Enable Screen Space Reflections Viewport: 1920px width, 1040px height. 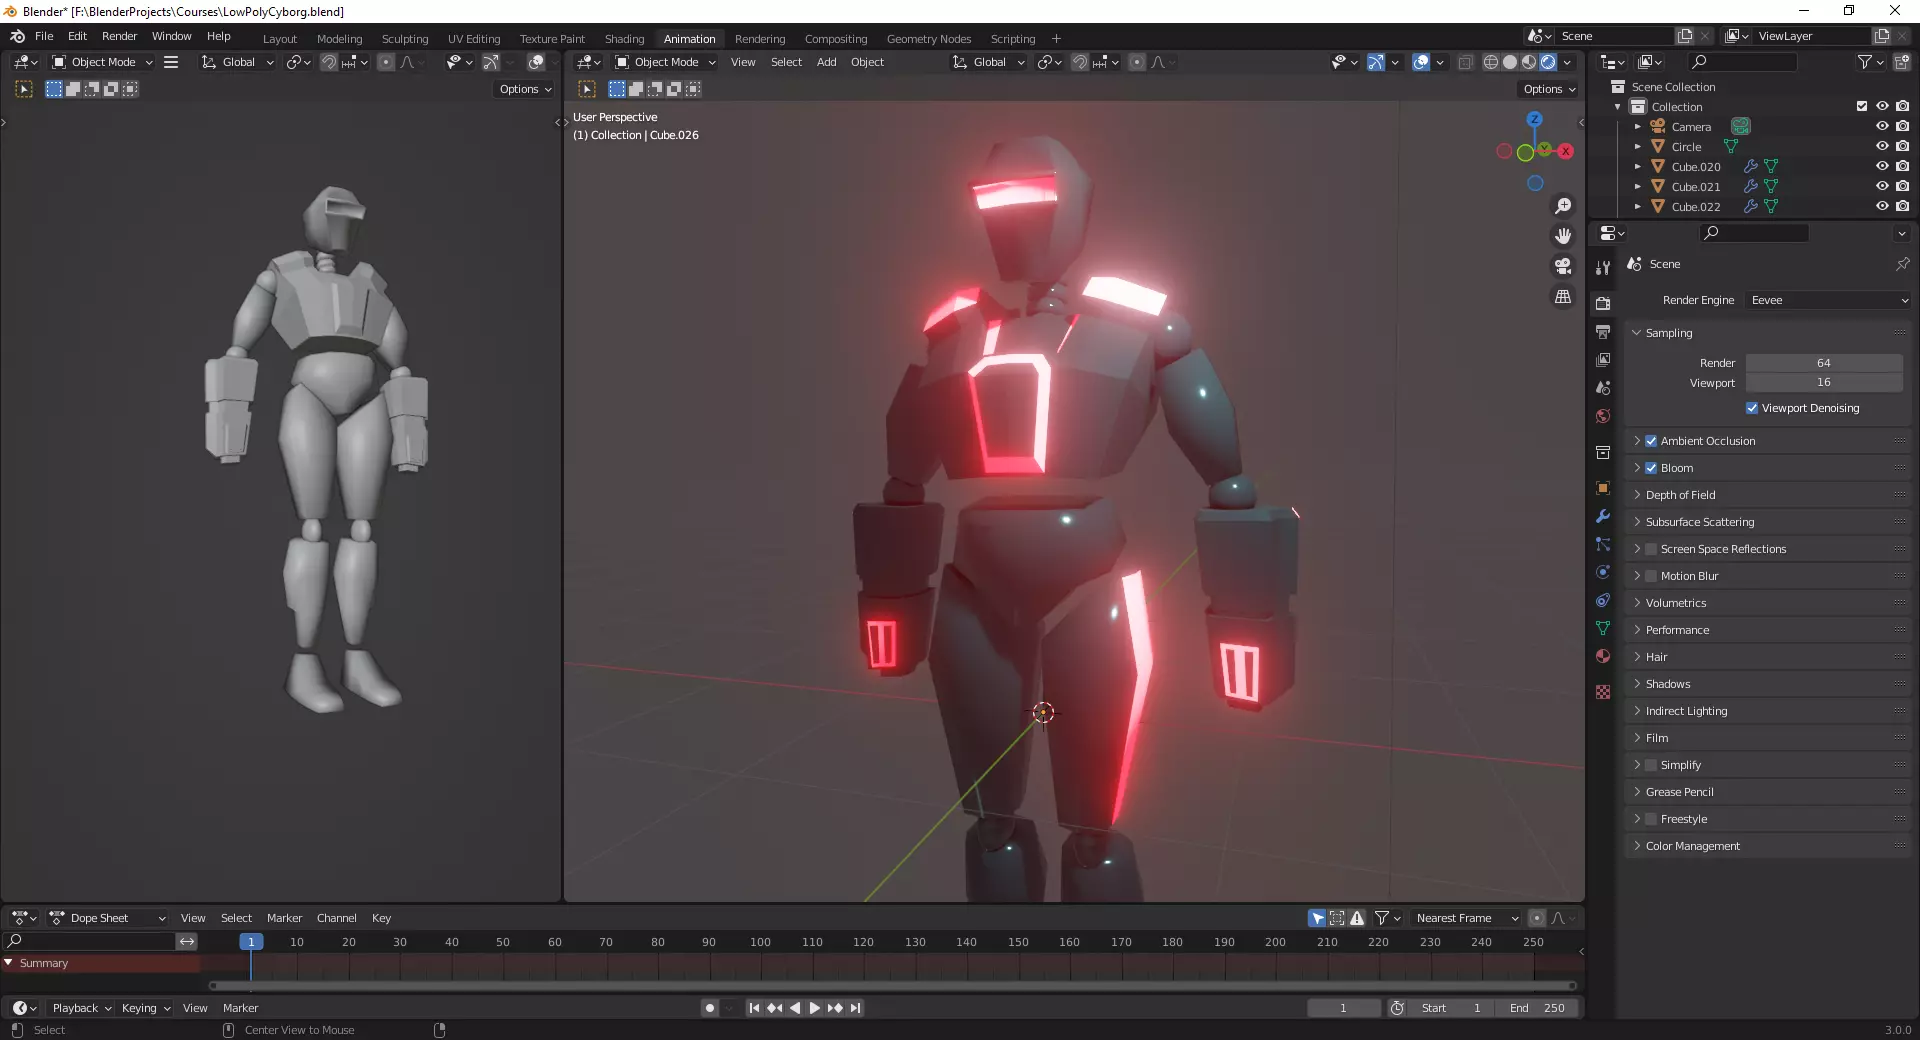coord(1651,549)
